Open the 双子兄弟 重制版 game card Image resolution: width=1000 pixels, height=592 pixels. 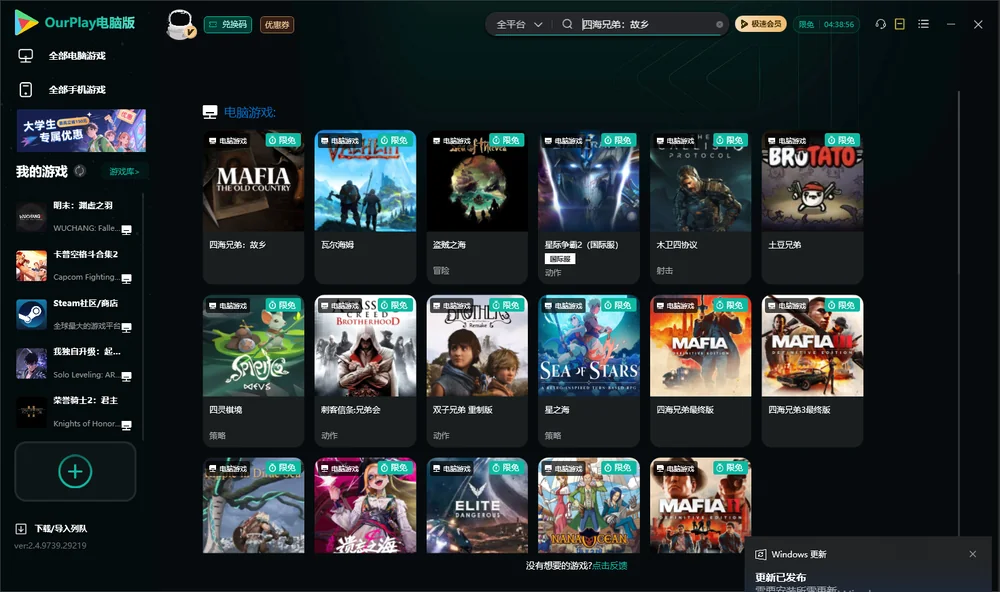coord(477,371)
